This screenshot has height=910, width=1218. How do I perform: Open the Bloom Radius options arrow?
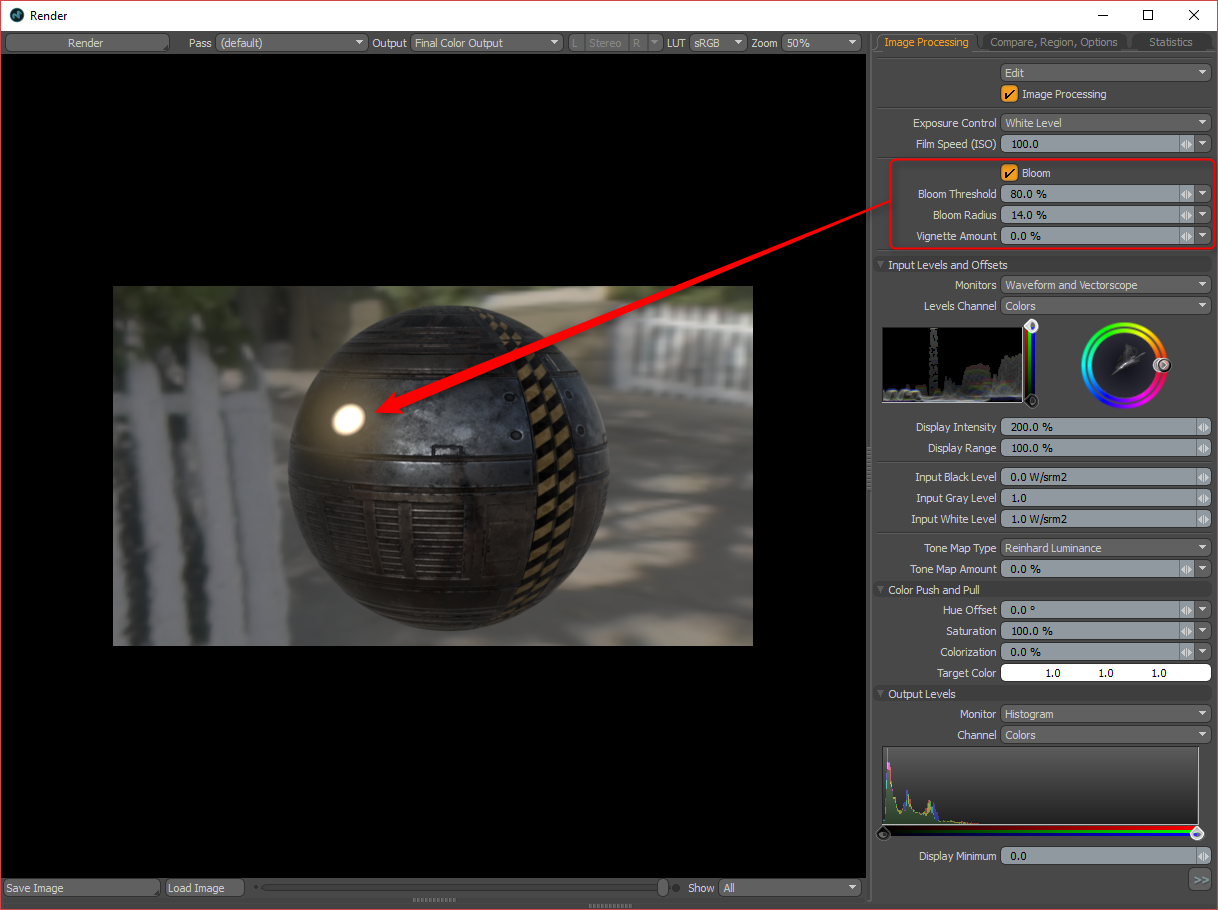coord(1203,215)
